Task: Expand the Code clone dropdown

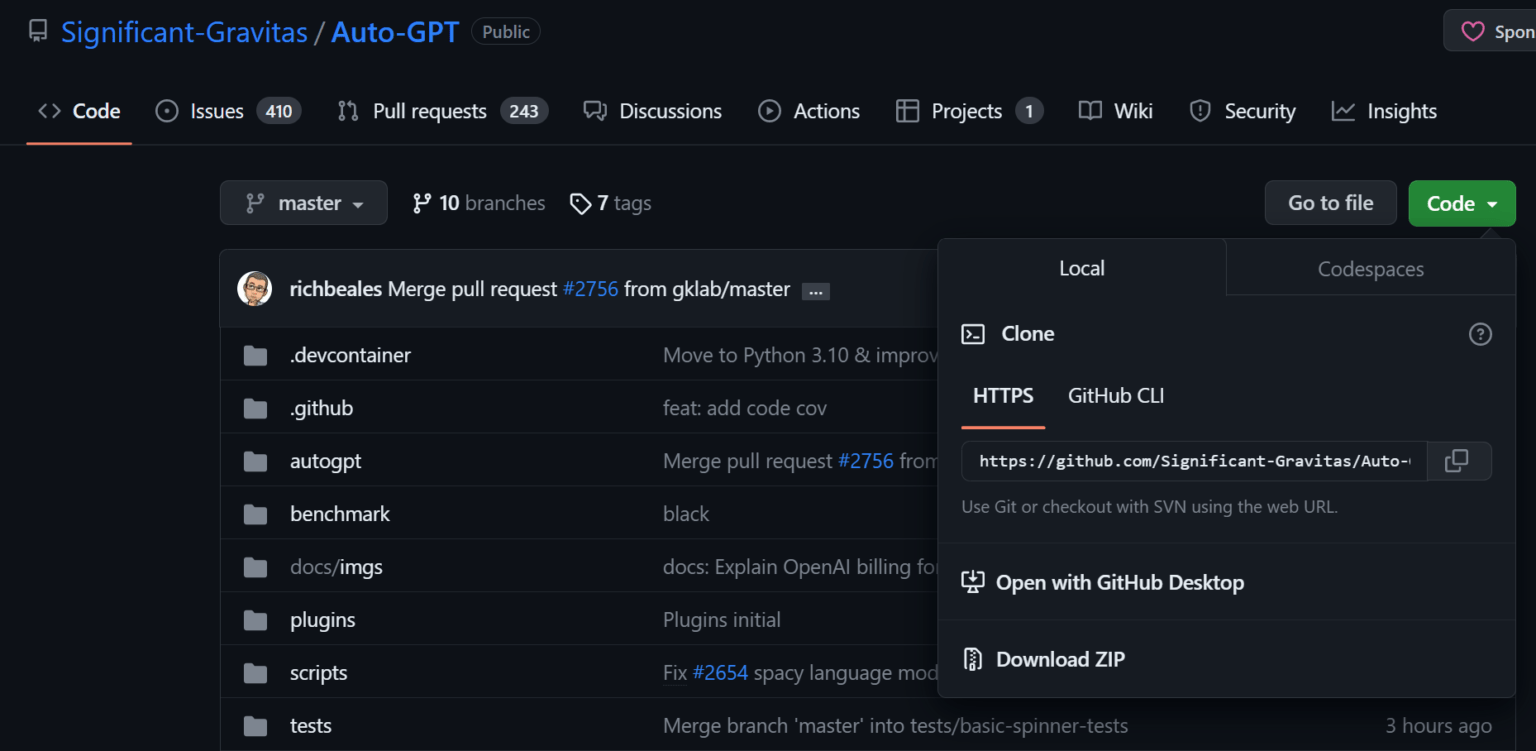Action: click(1461, 202)
